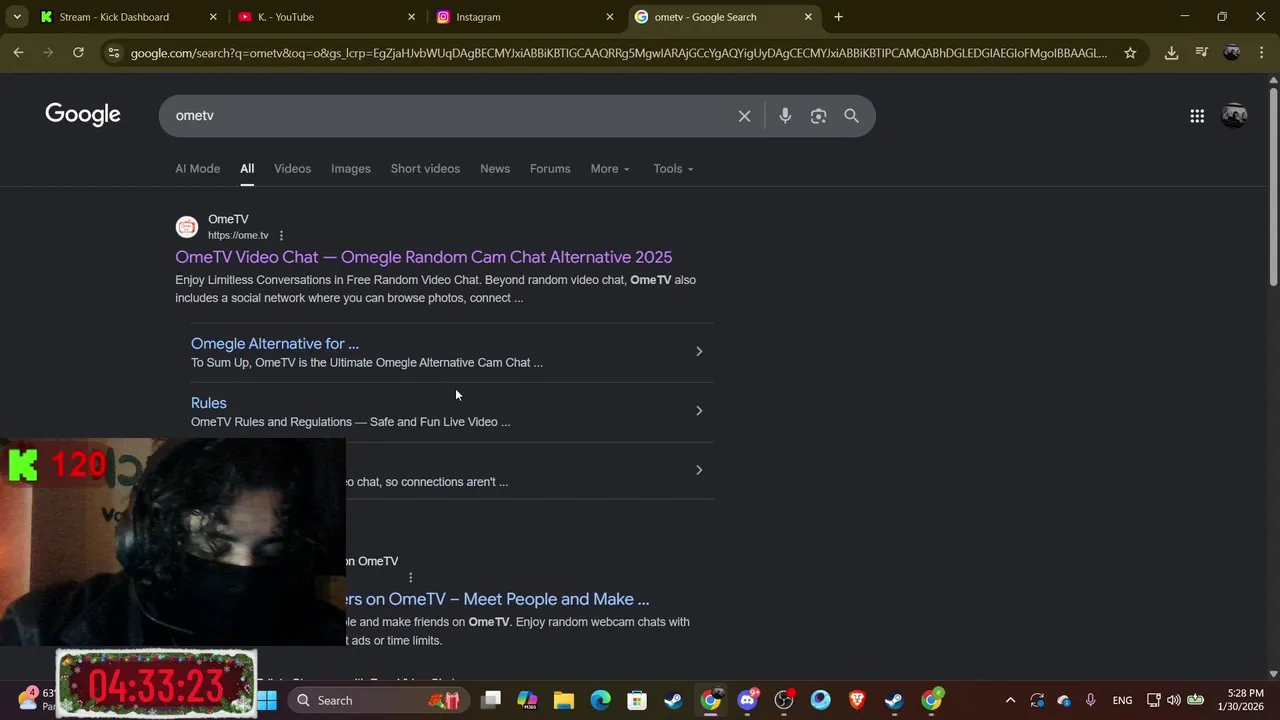Select the All results tab
The height and width of the screenshot is (720, 1280).
(247, 169)
